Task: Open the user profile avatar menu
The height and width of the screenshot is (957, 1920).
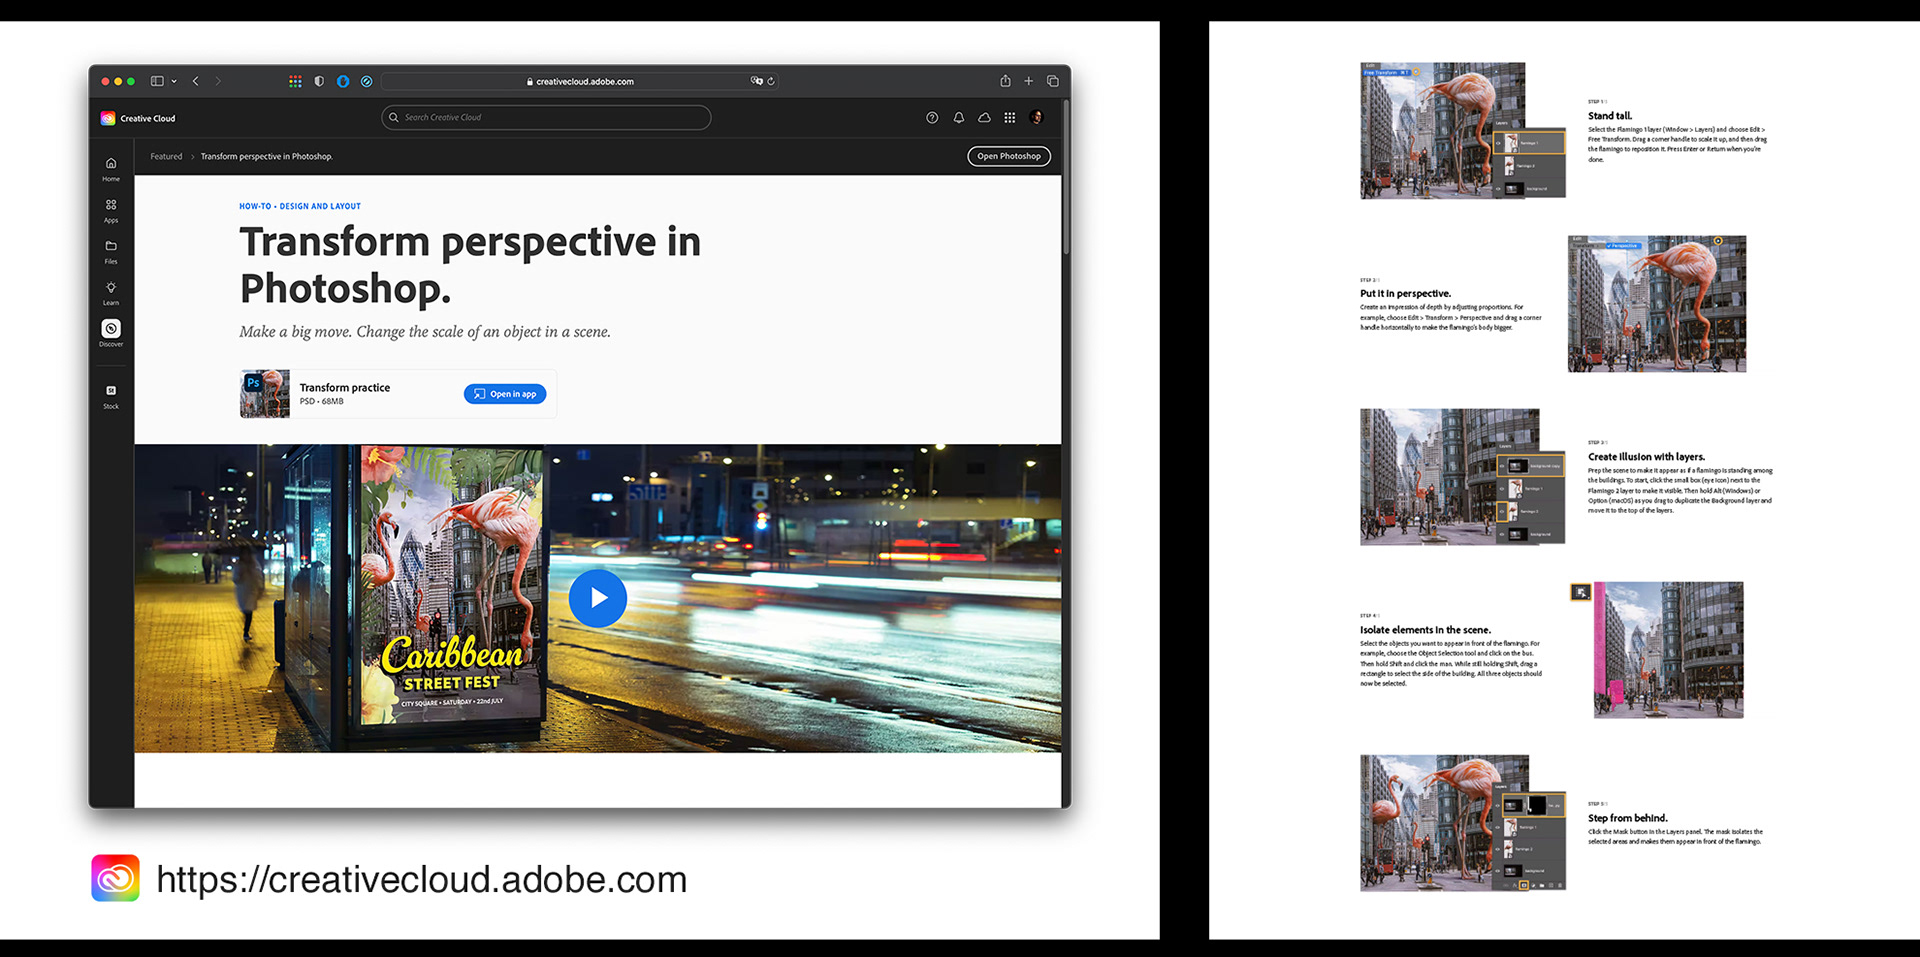Action: (x=1037, y=118)
